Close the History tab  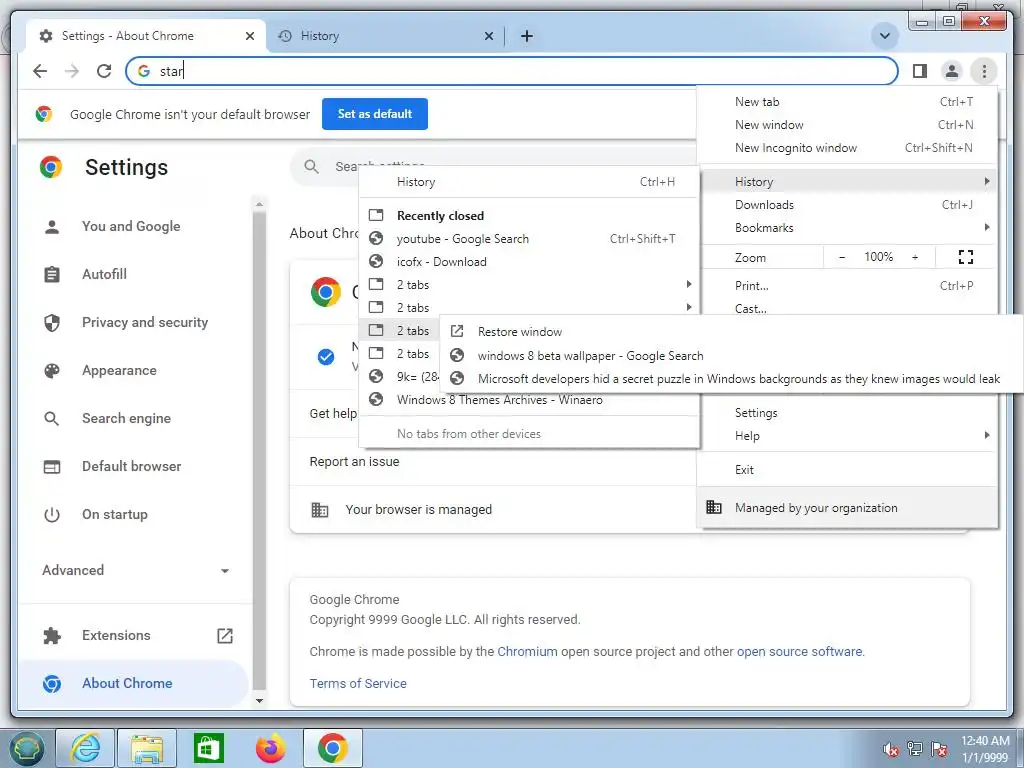[488, 36]
